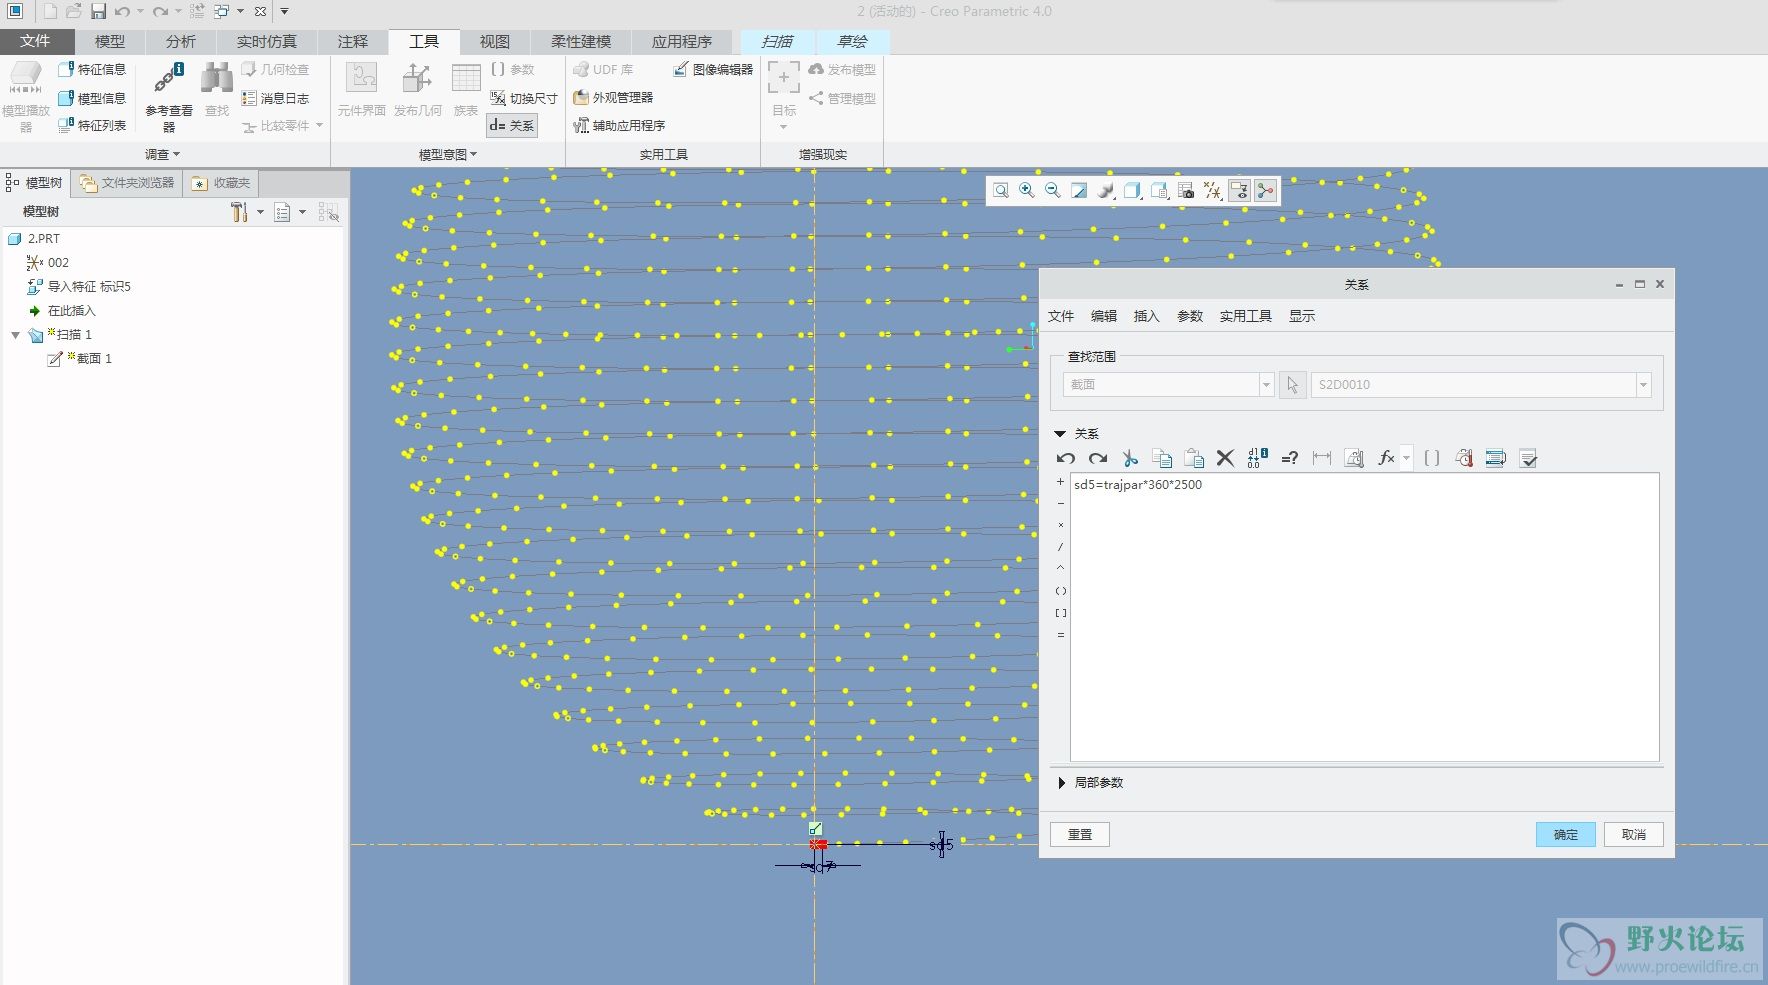Click the units sensitive thermometer icon
The width and height of the screenshot is (1768, 985).
[1464, 458]
